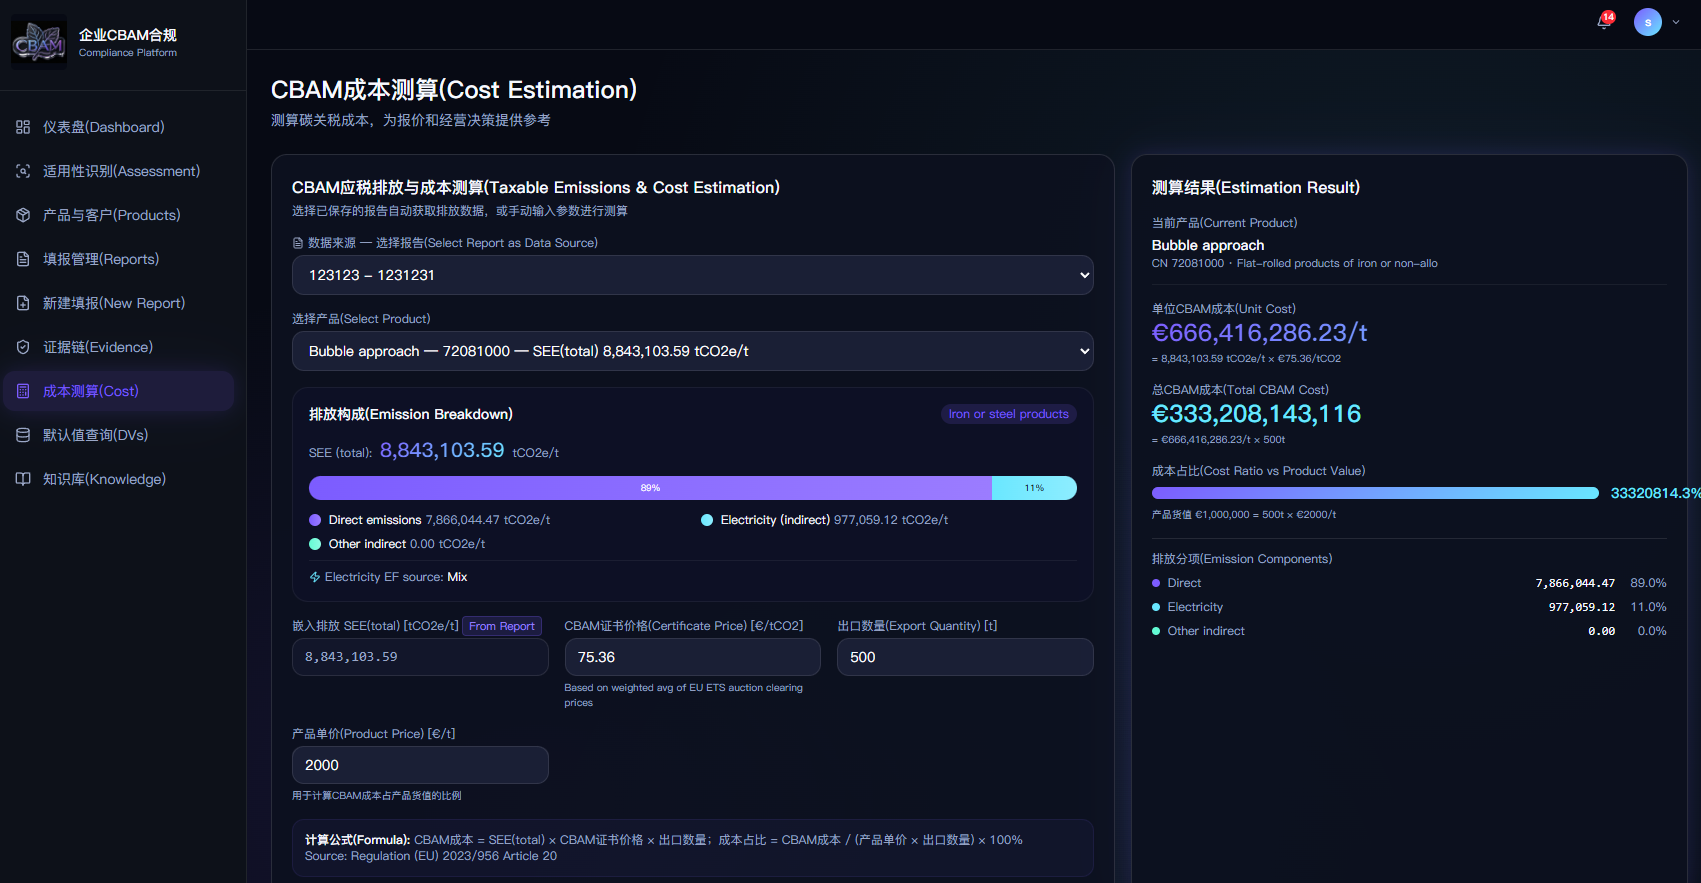
Task: Click the Cost Ratio progress bar
Action: tap(1375, 493)
